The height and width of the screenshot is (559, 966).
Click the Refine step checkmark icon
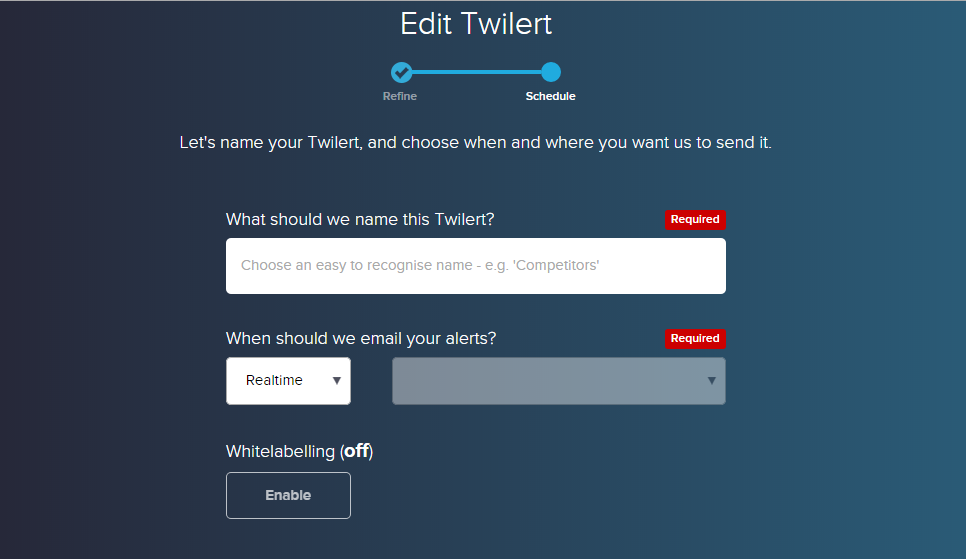point(401,72)
